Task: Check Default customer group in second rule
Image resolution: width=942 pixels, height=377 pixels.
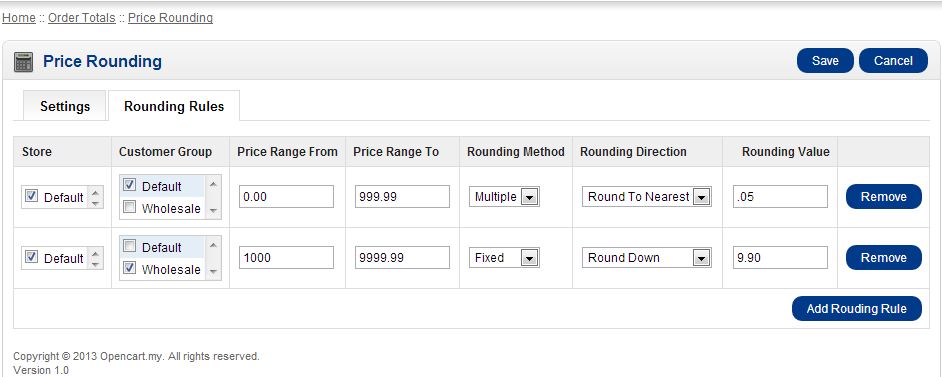Action: (x=129, y=246)
